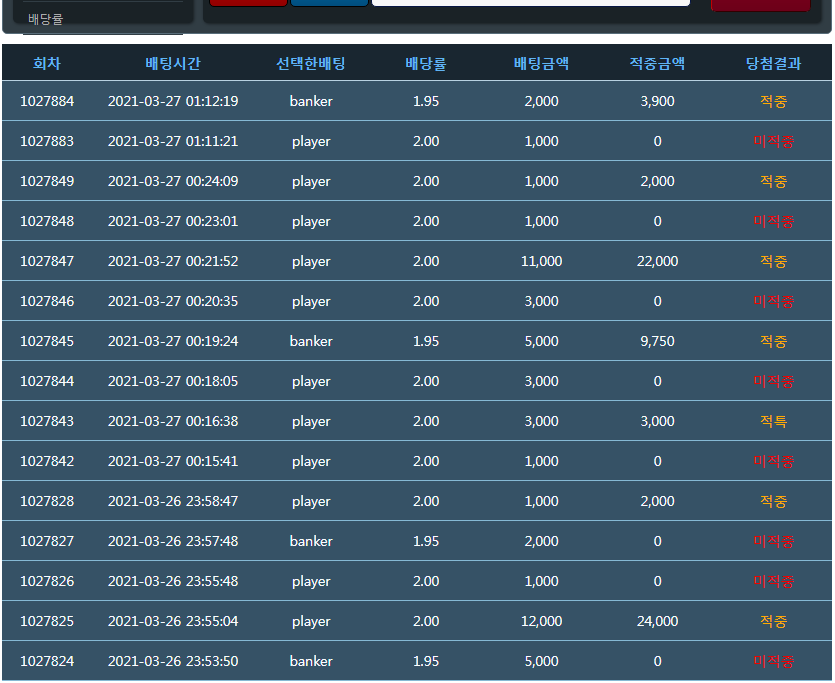Click the 배당률 label in top panel
This screenshot has width=835, height=683.
point(45,19)
